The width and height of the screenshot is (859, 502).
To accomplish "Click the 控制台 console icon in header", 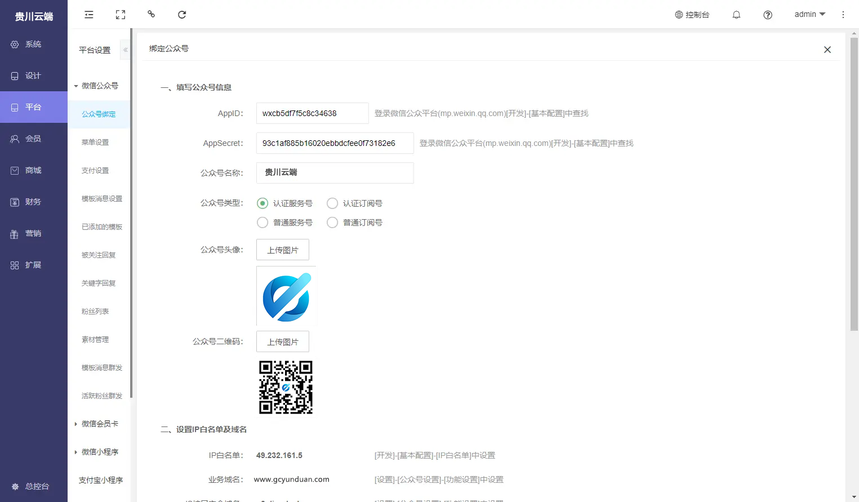I will coord(679,15).
